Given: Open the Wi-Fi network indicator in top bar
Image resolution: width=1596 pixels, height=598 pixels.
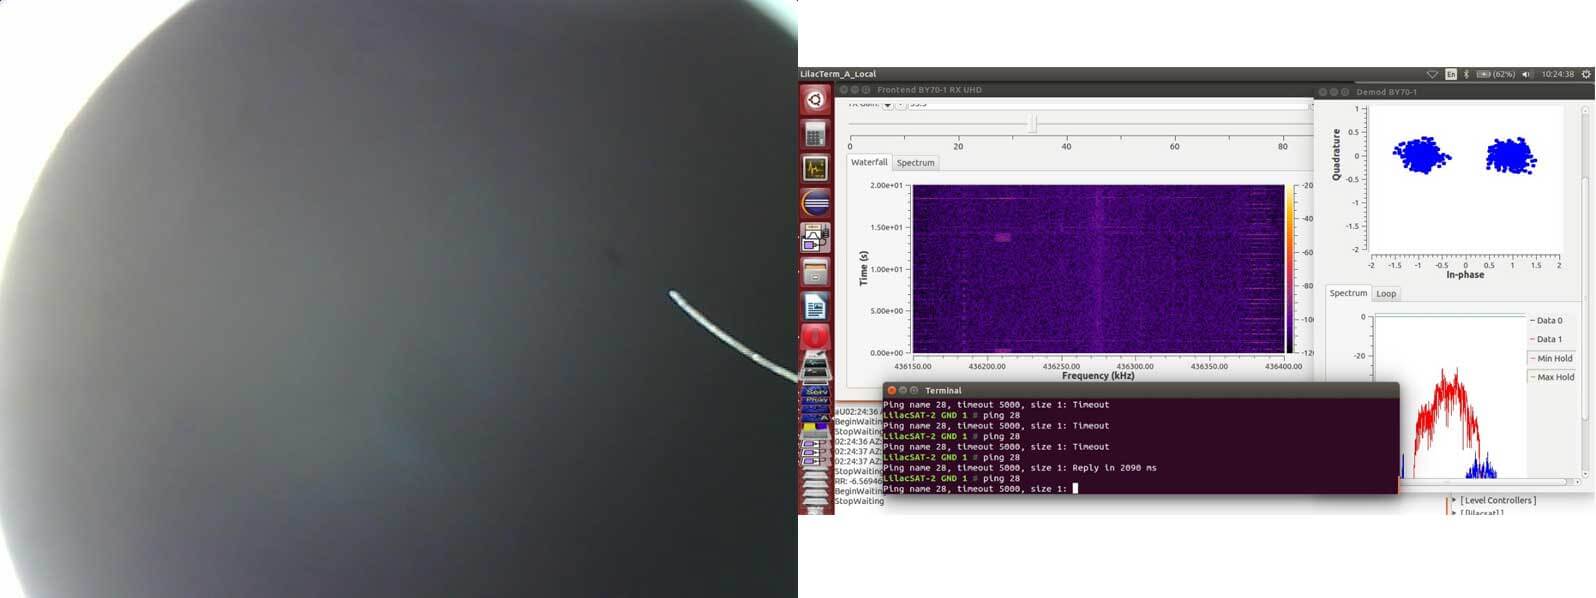Looking at the screenshot, I should [x=1432, y=74].
